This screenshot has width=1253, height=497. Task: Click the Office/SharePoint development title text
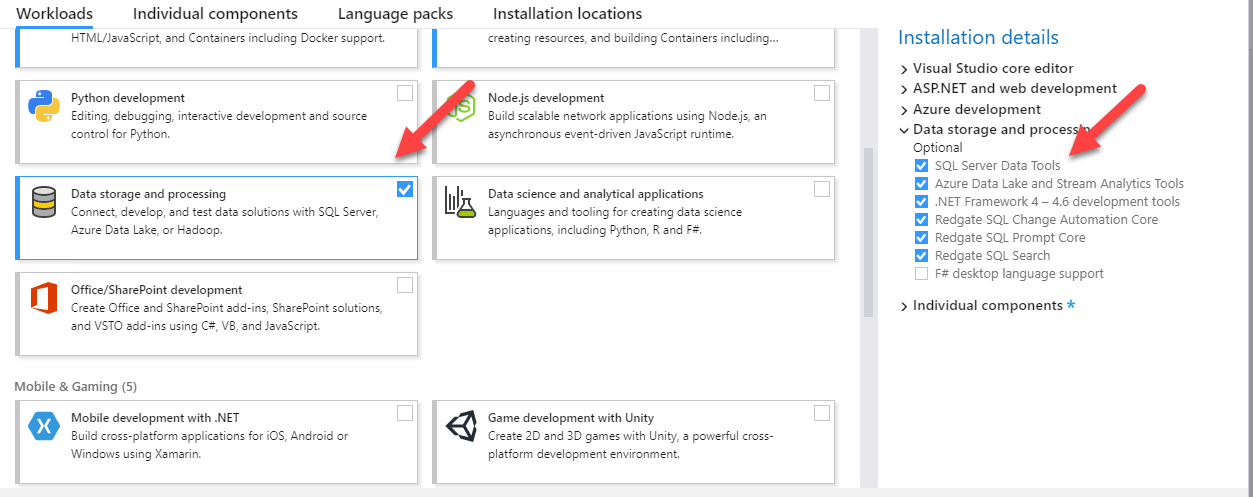tap(156, 290)
